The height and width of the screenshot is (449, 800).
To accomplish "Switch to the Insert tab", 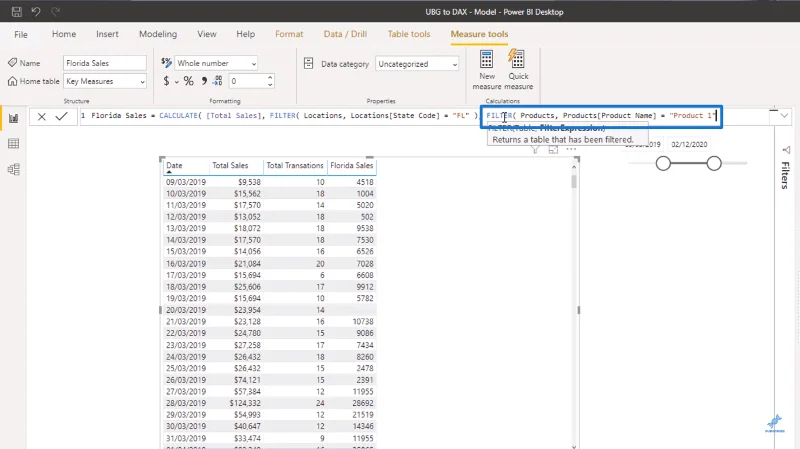I will click(107, 34).
